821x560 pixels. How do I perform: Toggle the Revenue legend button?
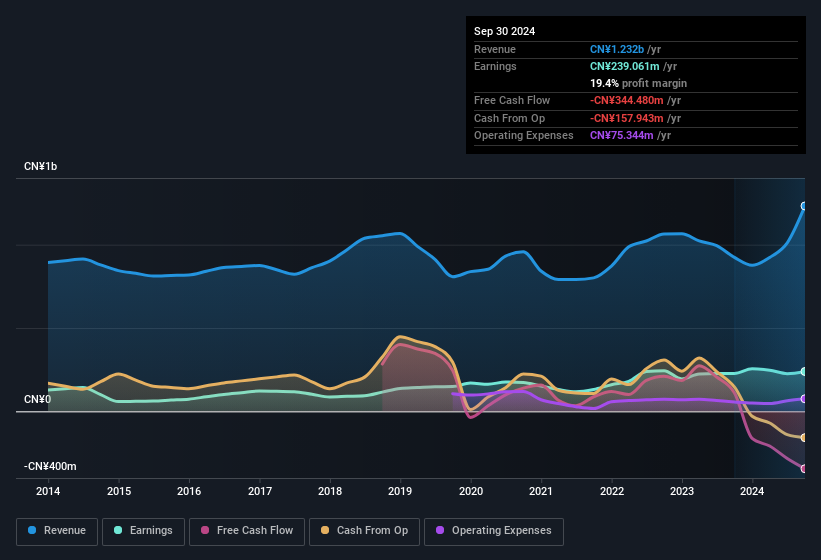[x=57, y=531]
